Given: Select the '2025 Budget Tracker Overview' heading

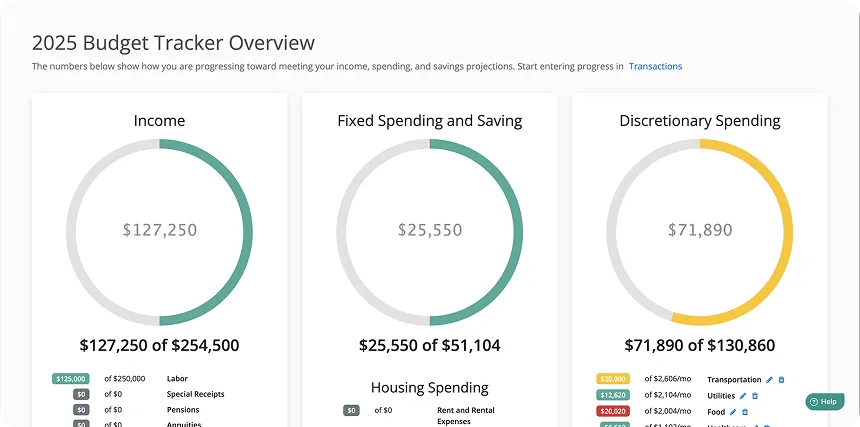Looking at the screenshot, I should [x=173, y=43].
